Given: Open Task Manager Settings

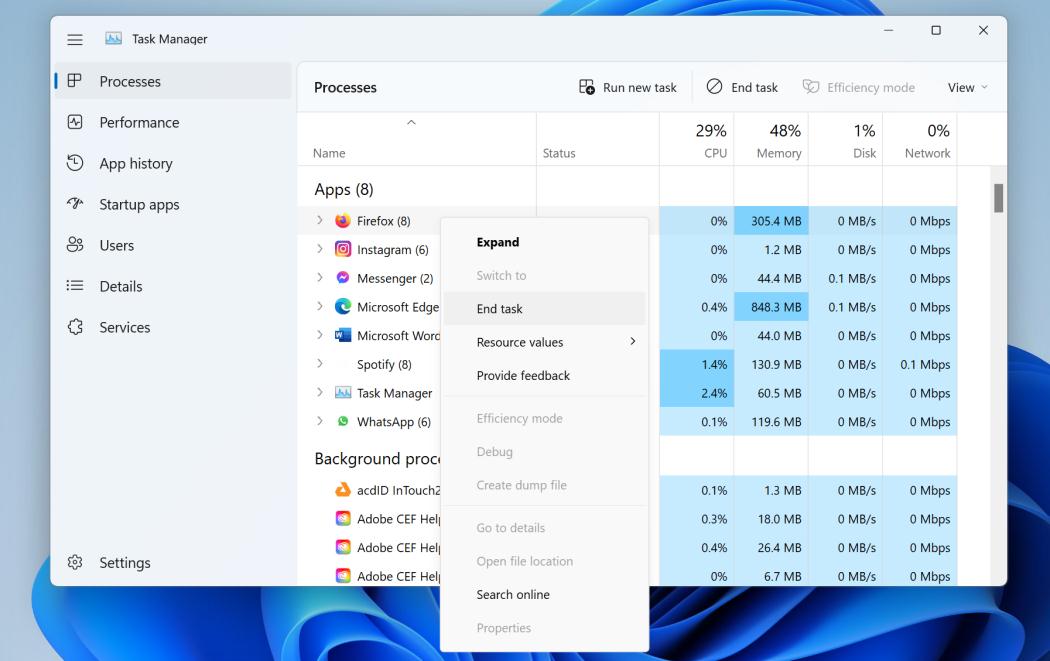Looking at the screenshot, I should (124, 562).
